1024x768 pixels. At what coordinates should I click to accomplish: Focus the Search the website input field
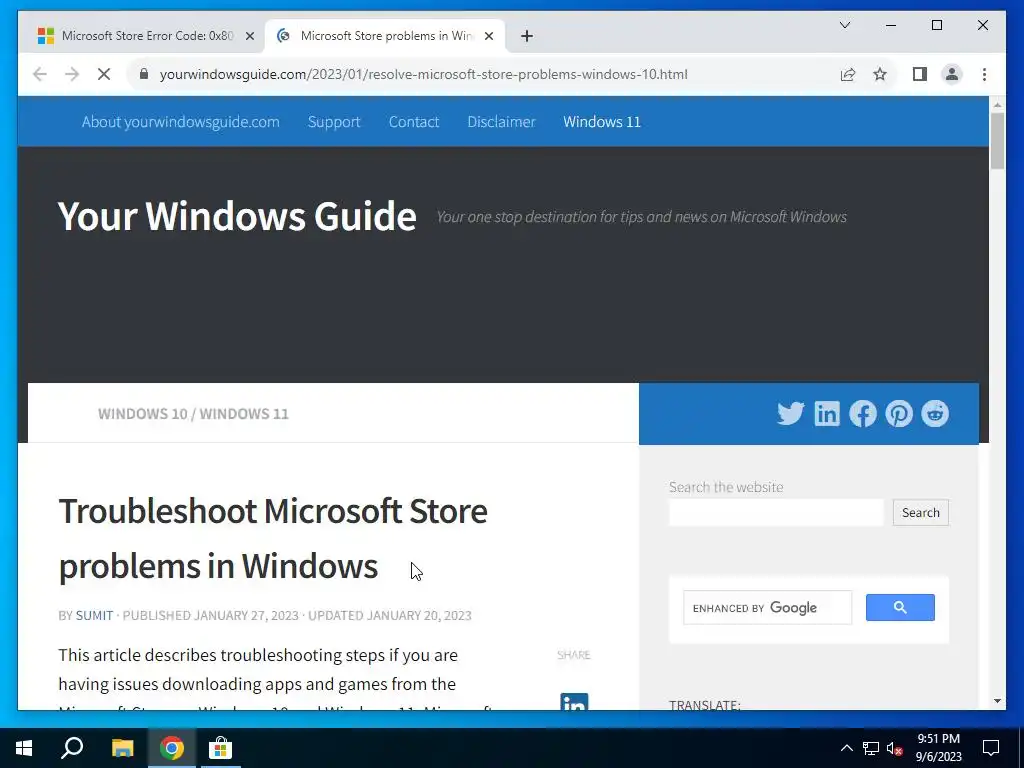[776, 513]
